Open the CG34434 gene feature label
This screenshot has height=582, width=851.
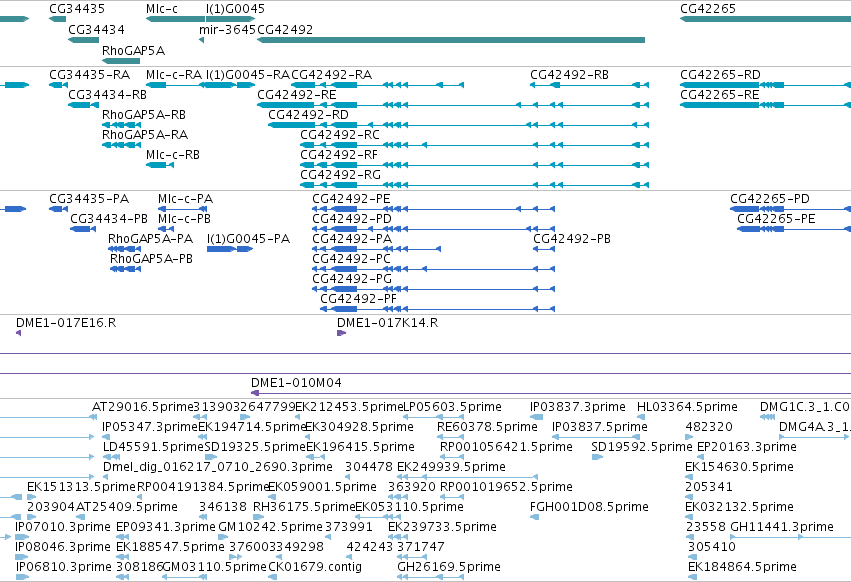click(x=96, y=29)
